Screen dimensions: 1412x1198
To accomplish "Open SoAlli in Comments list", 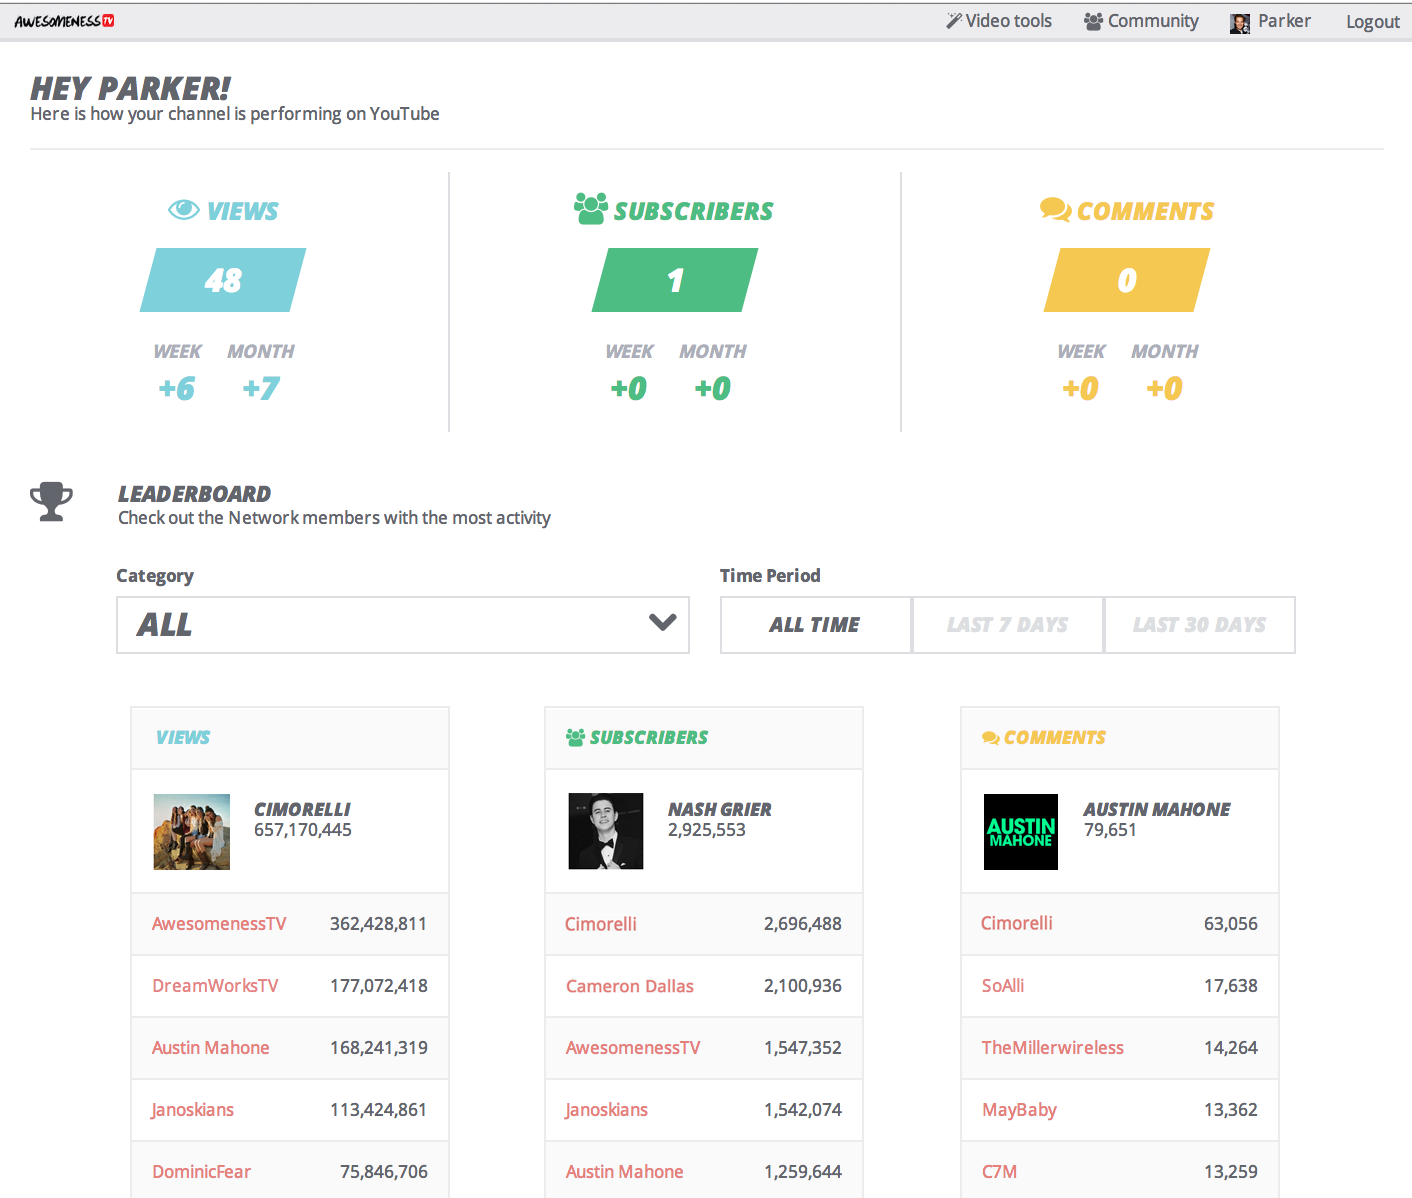I will tap(1003, 986).
